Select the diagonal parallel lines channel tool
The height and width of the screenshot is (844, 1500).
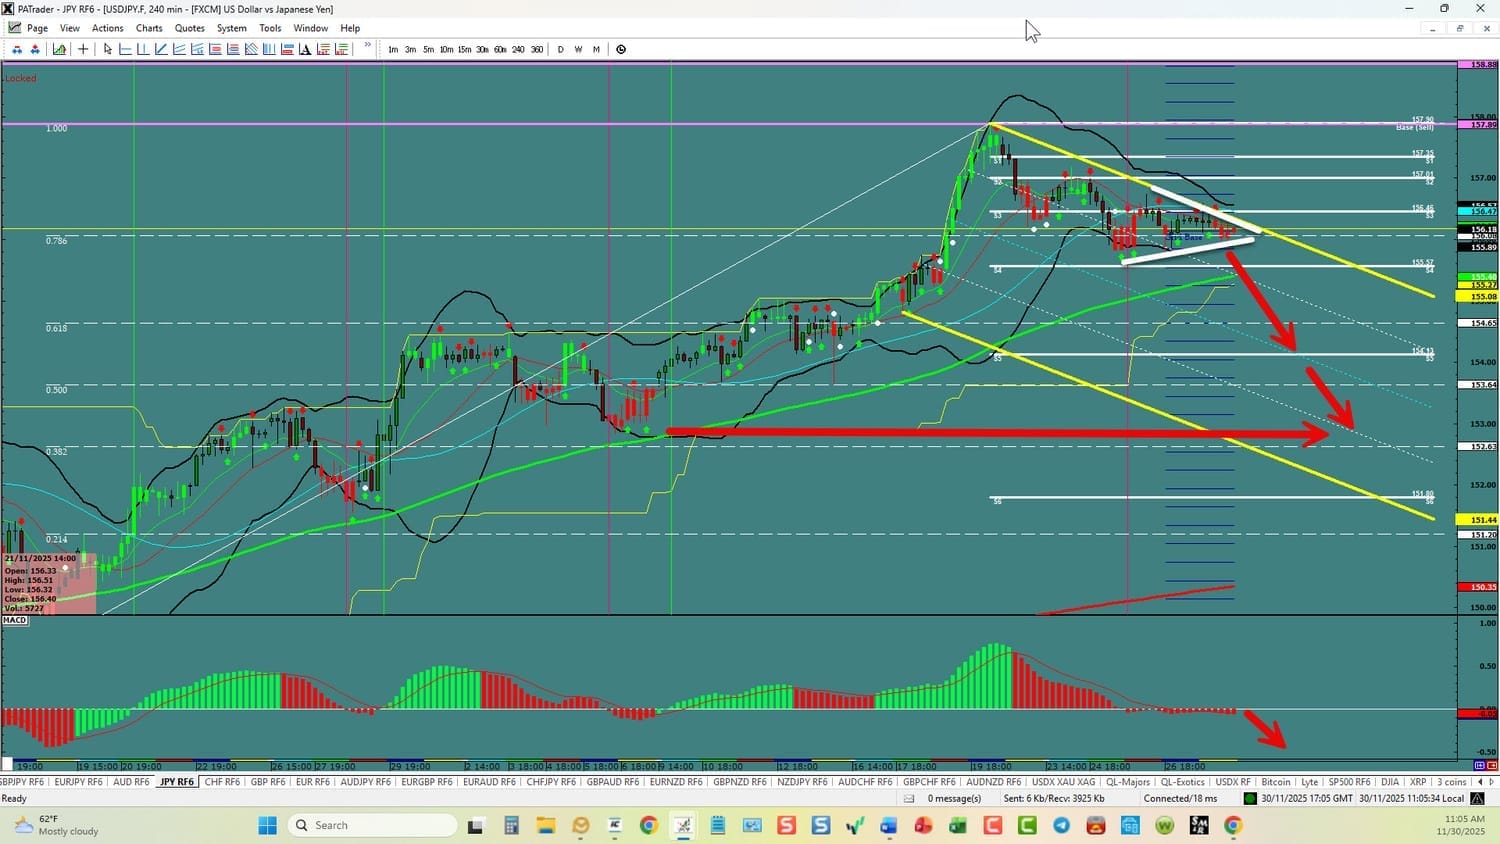click(251, 49)
